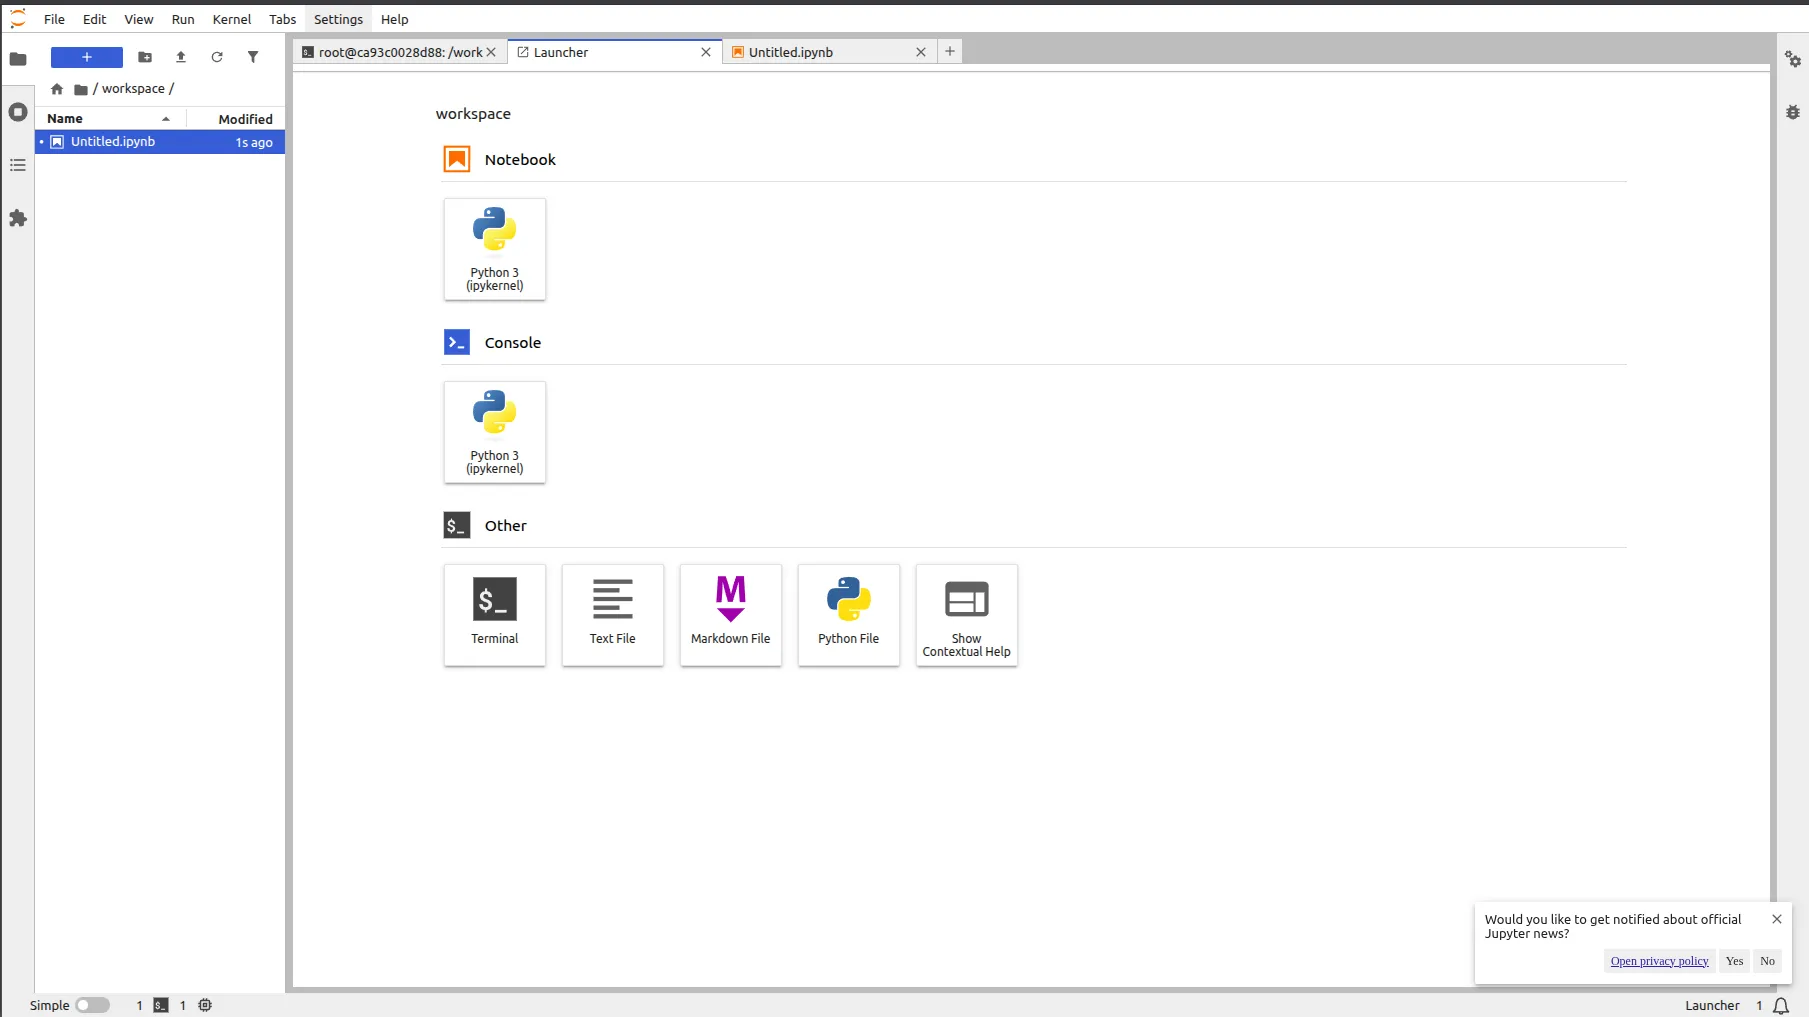
Task: Create a new Markdown File
Action: coord(731,614)
